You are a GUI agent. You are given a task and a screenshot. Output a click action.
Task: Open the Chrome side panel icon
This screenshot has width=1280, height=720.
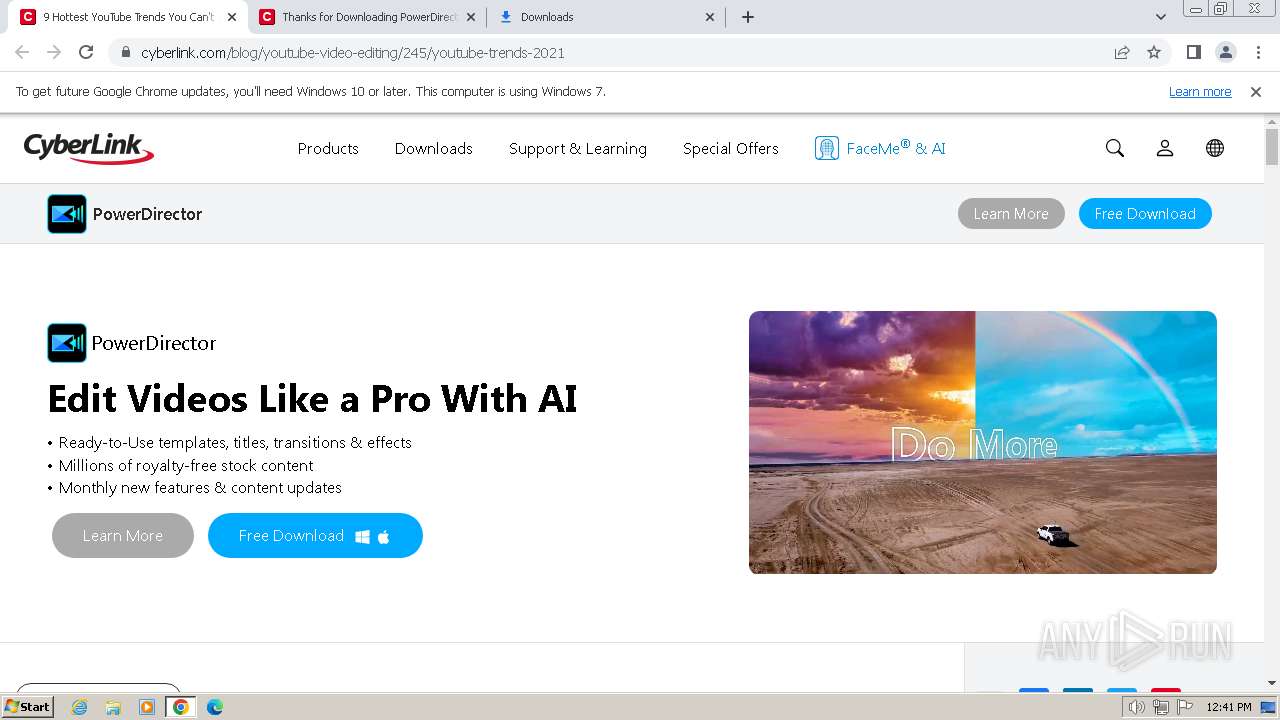pos(1193,52)
